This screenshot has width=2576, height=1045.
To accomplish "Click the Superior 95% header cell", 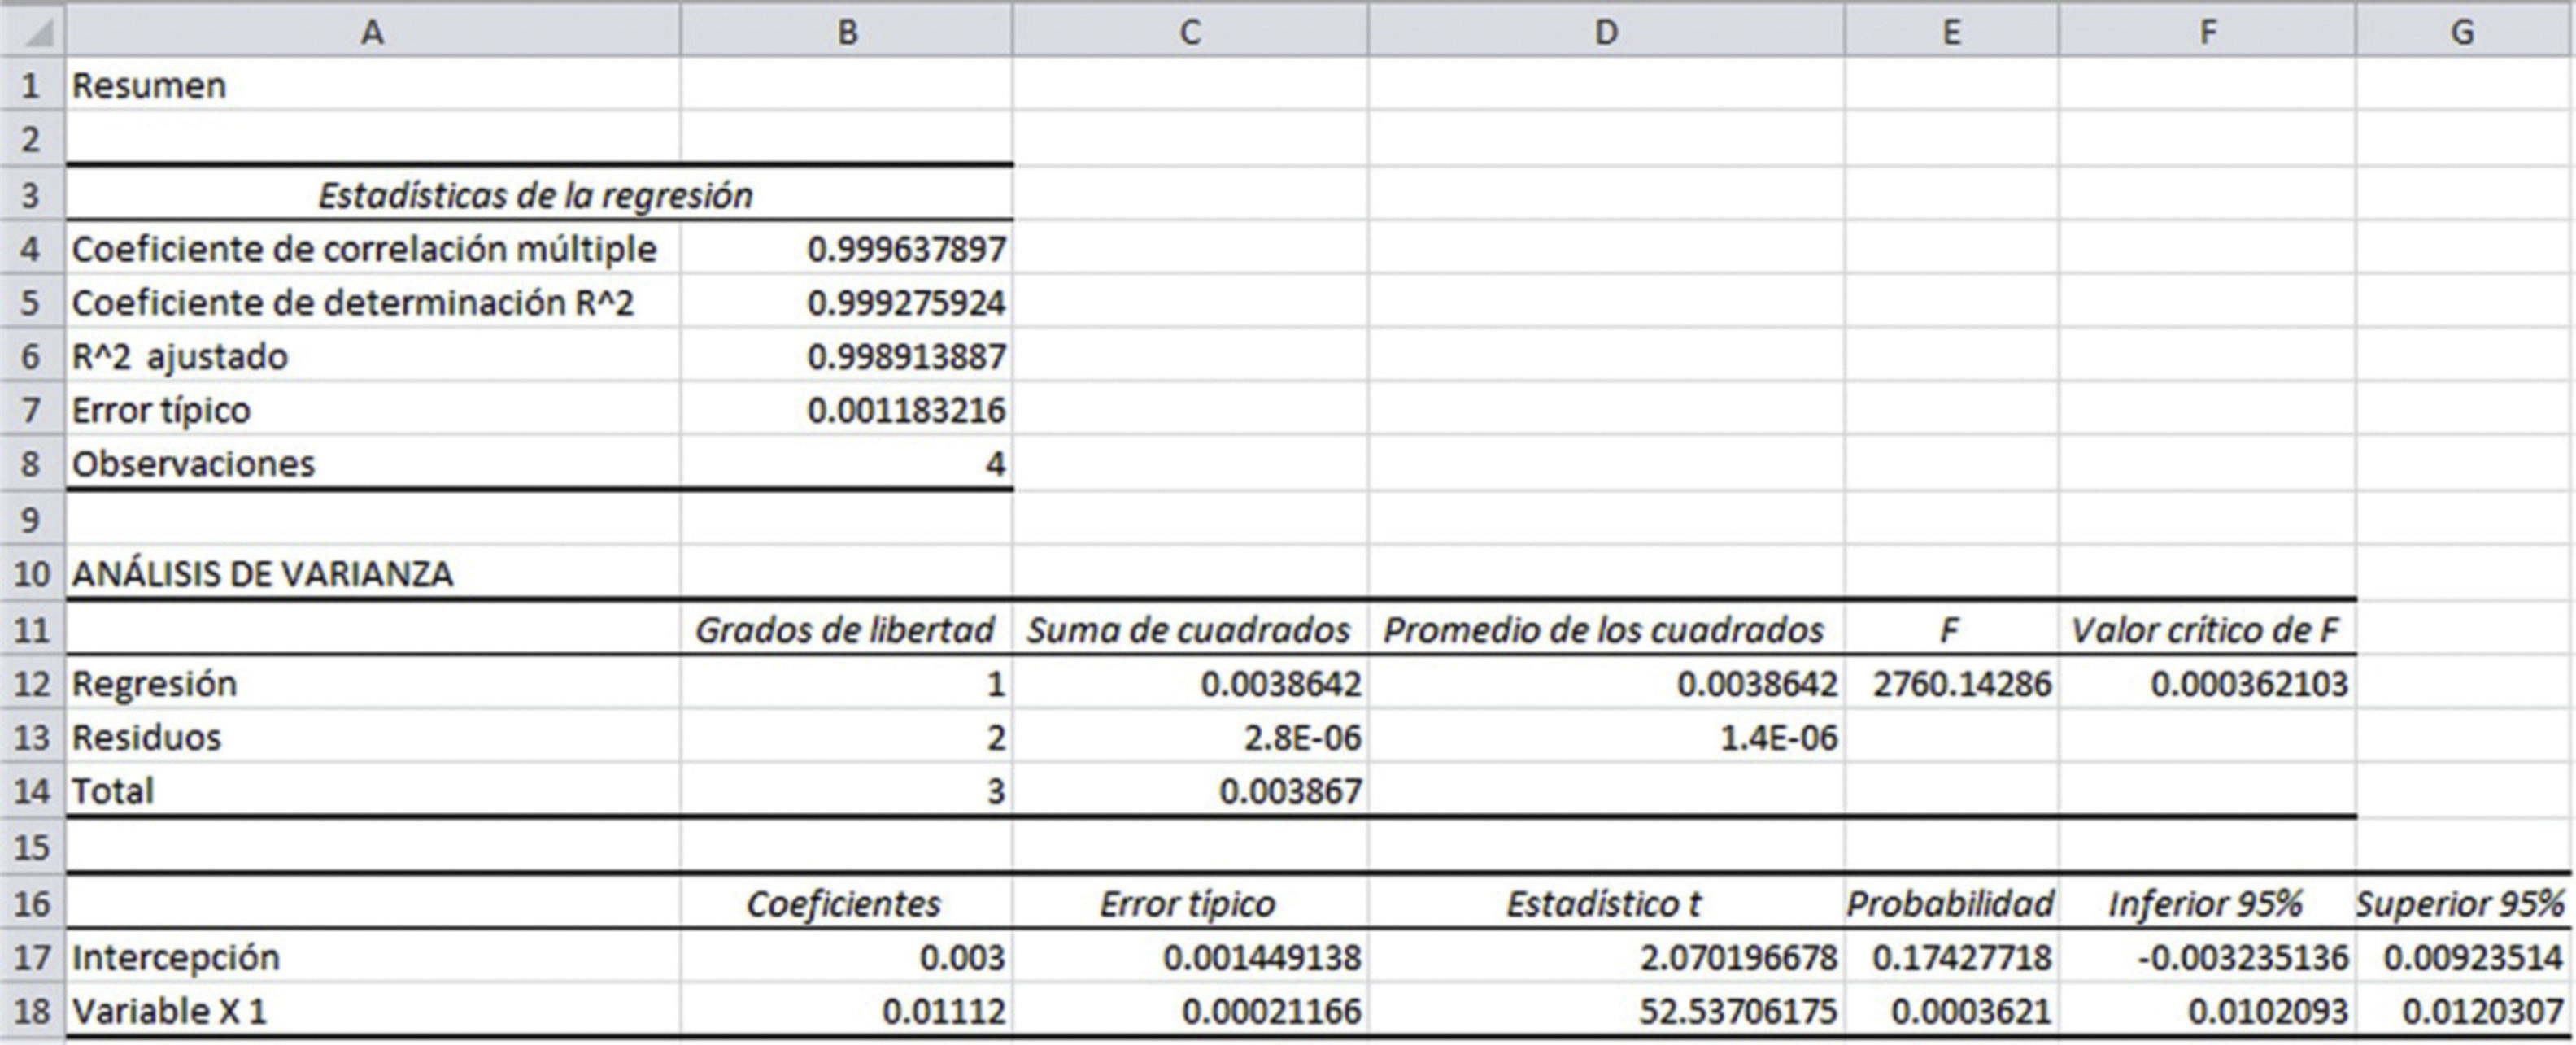I will coord(2460,903).
